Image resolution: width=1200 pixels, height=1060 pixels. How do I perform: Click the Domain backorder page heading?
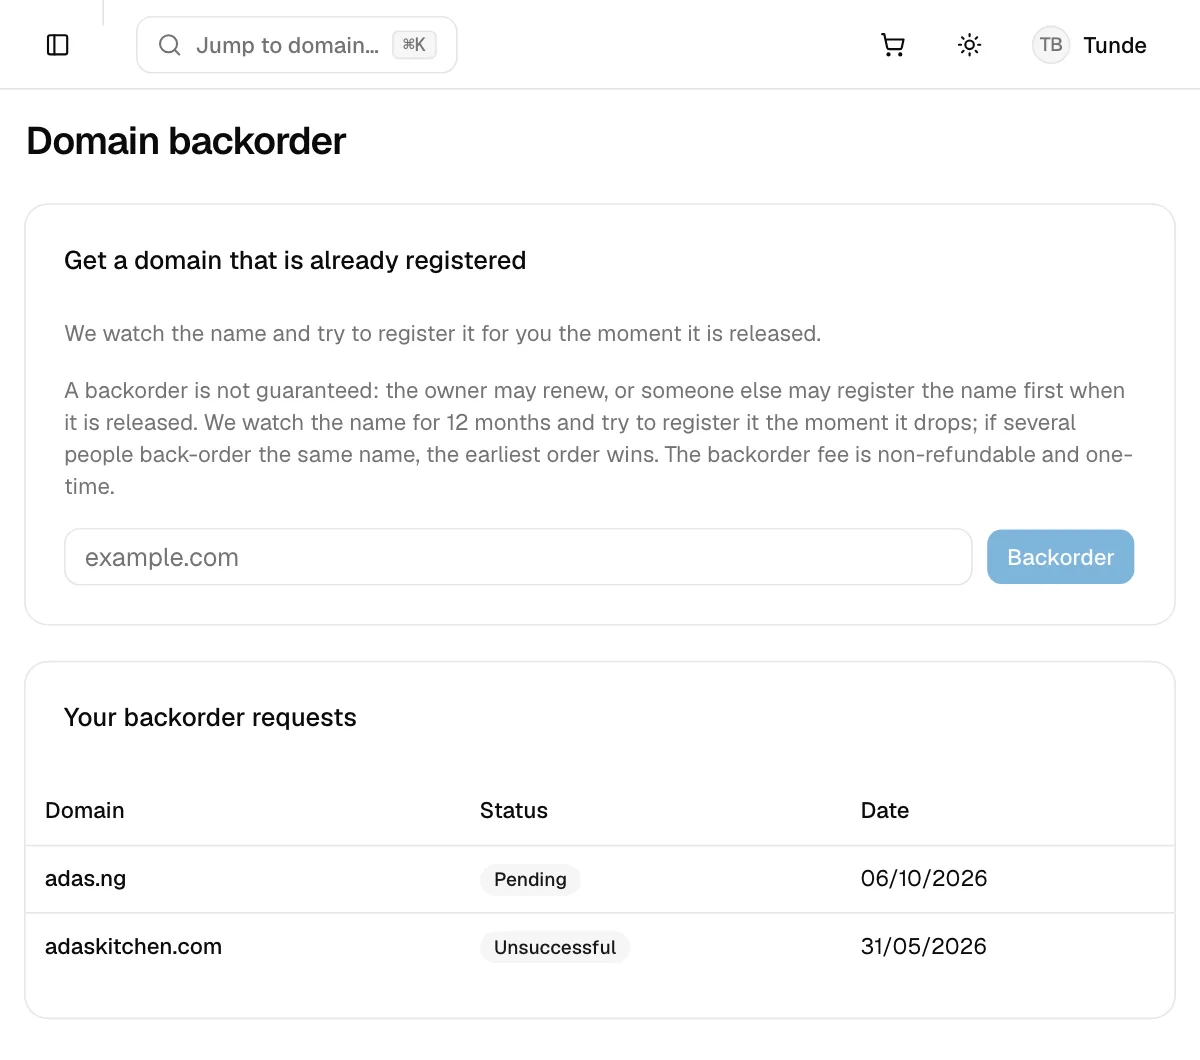[186, 141]
